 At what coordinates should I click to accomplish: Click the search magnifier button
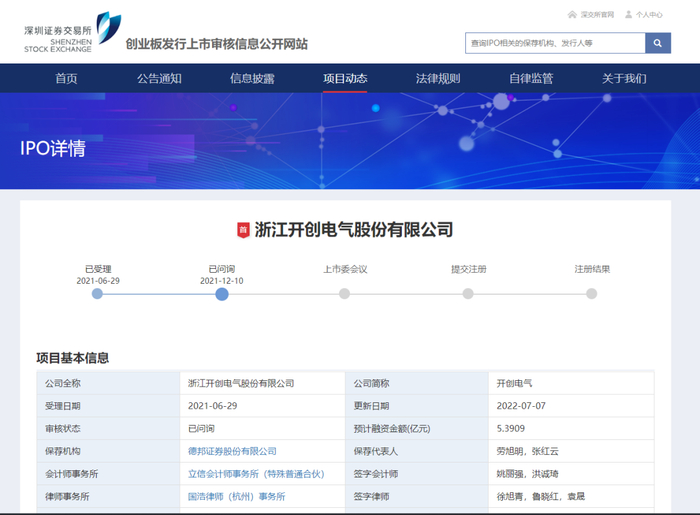click(x=658, y=43)
